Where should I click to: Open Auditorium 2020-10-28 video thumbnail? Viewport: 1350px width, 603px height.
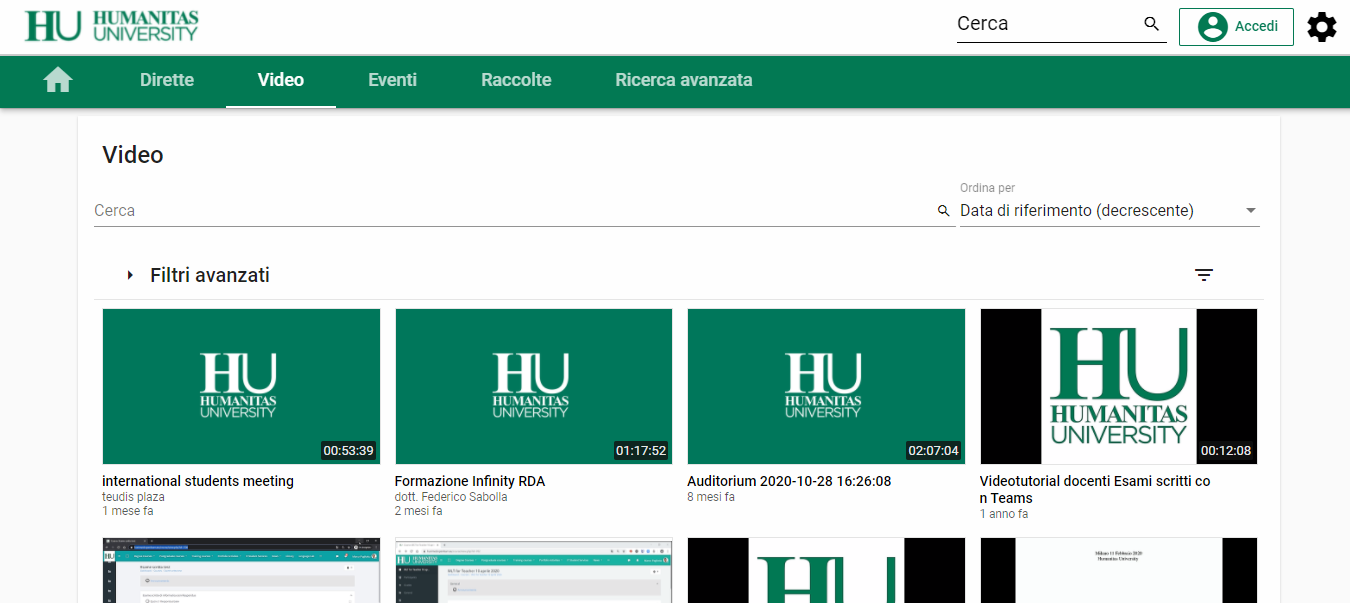pyautogui.click(x=826, y=386)
